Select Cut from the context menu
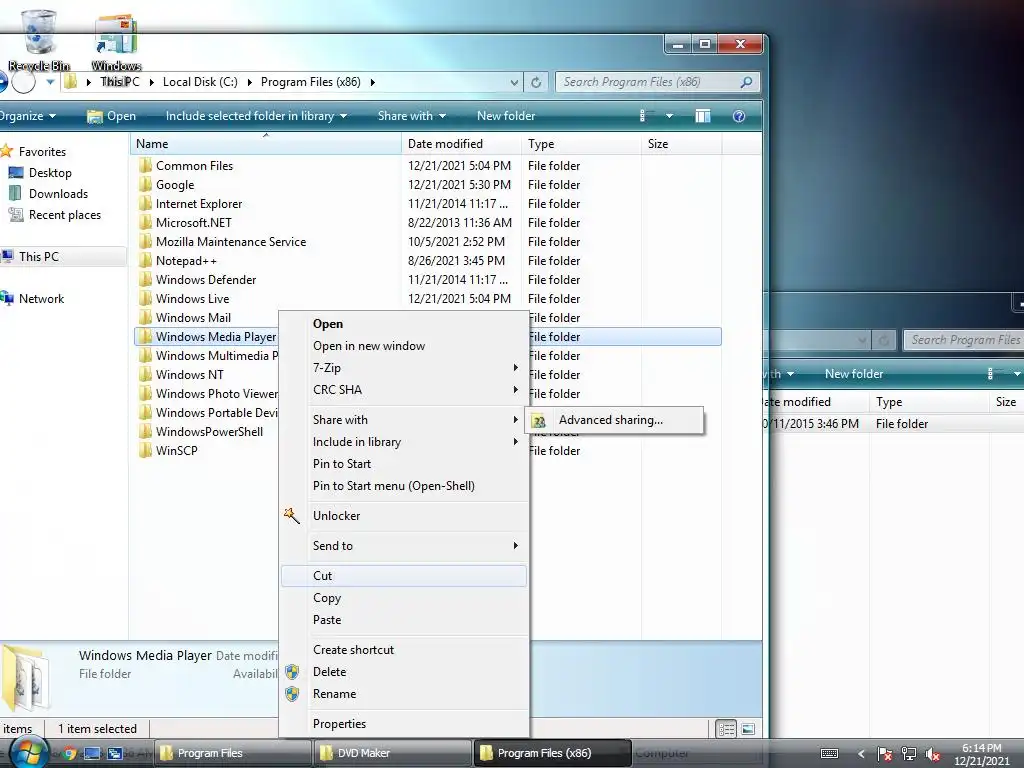Screen dimensions: 1024x768 [404, 576]
